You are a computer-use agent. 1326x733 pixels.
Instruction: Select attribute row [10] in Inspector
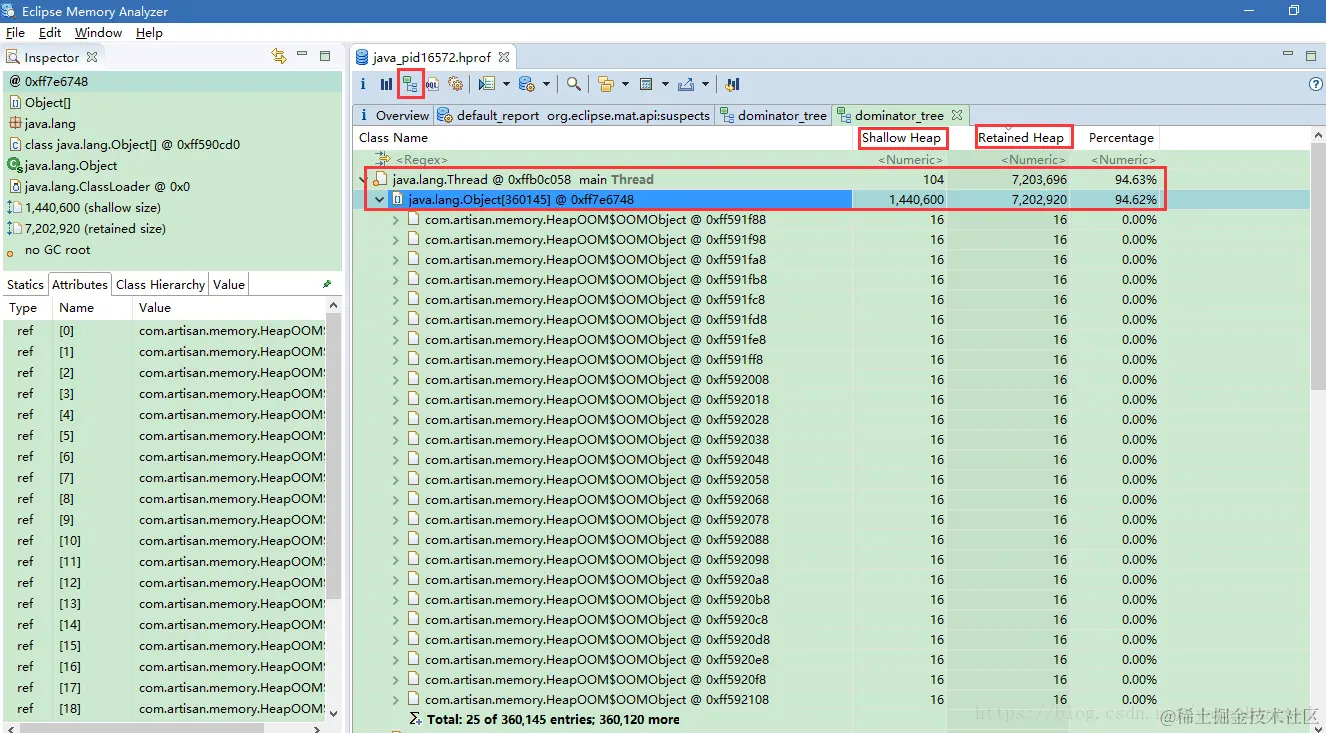[x=165, y=541]
